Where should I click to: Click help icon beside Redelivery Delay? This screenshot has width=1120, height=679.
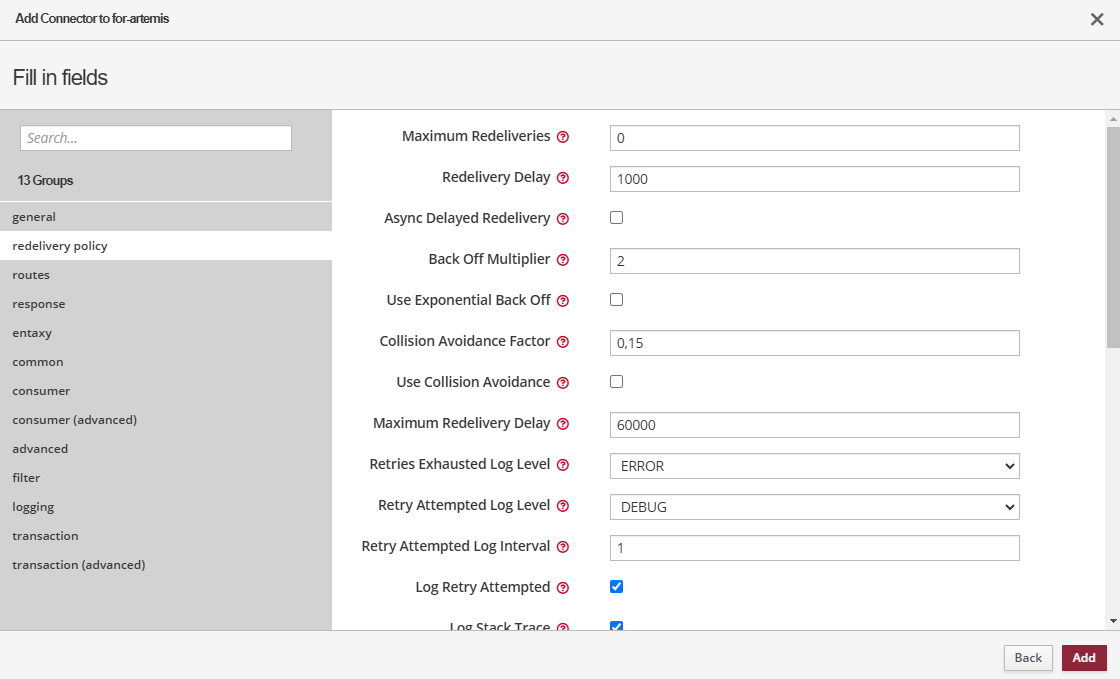tap(563, 178)
